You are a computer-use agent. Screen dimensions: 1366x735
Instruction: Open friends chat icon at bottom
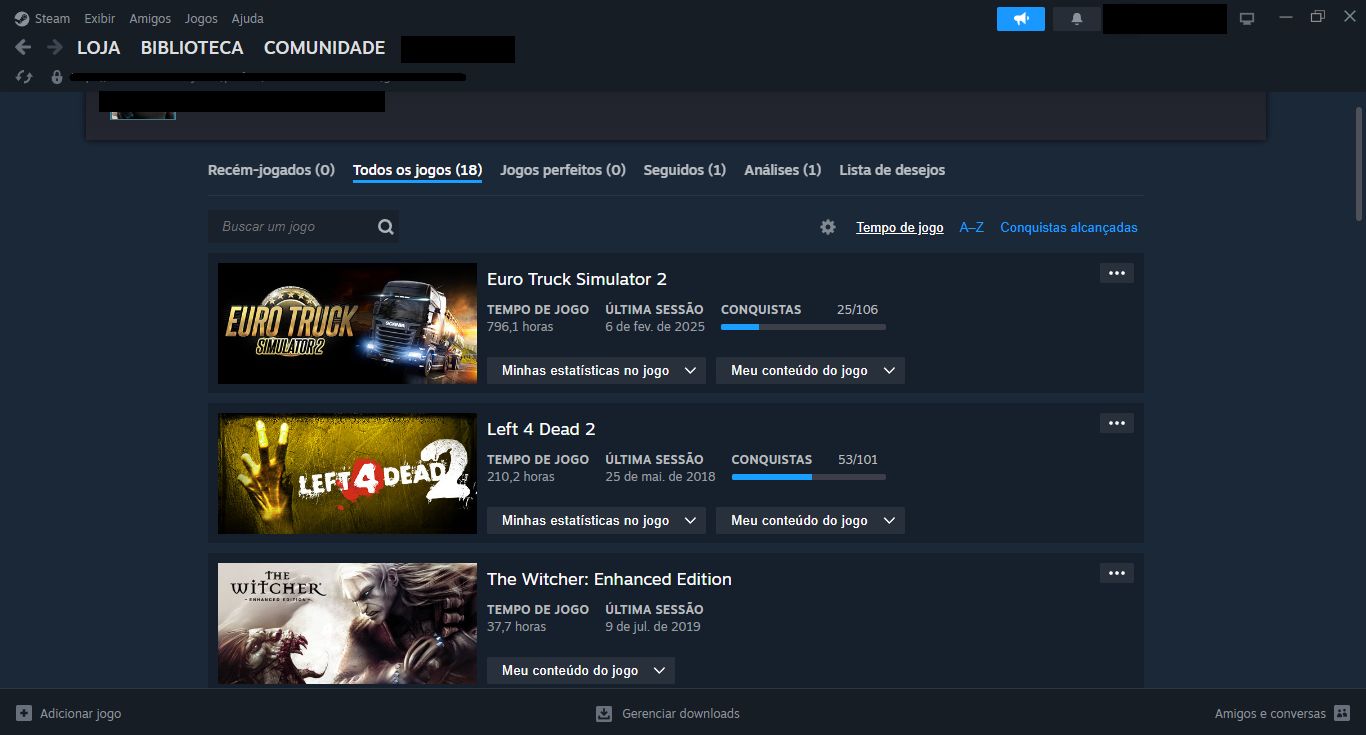click(1342, 713)
